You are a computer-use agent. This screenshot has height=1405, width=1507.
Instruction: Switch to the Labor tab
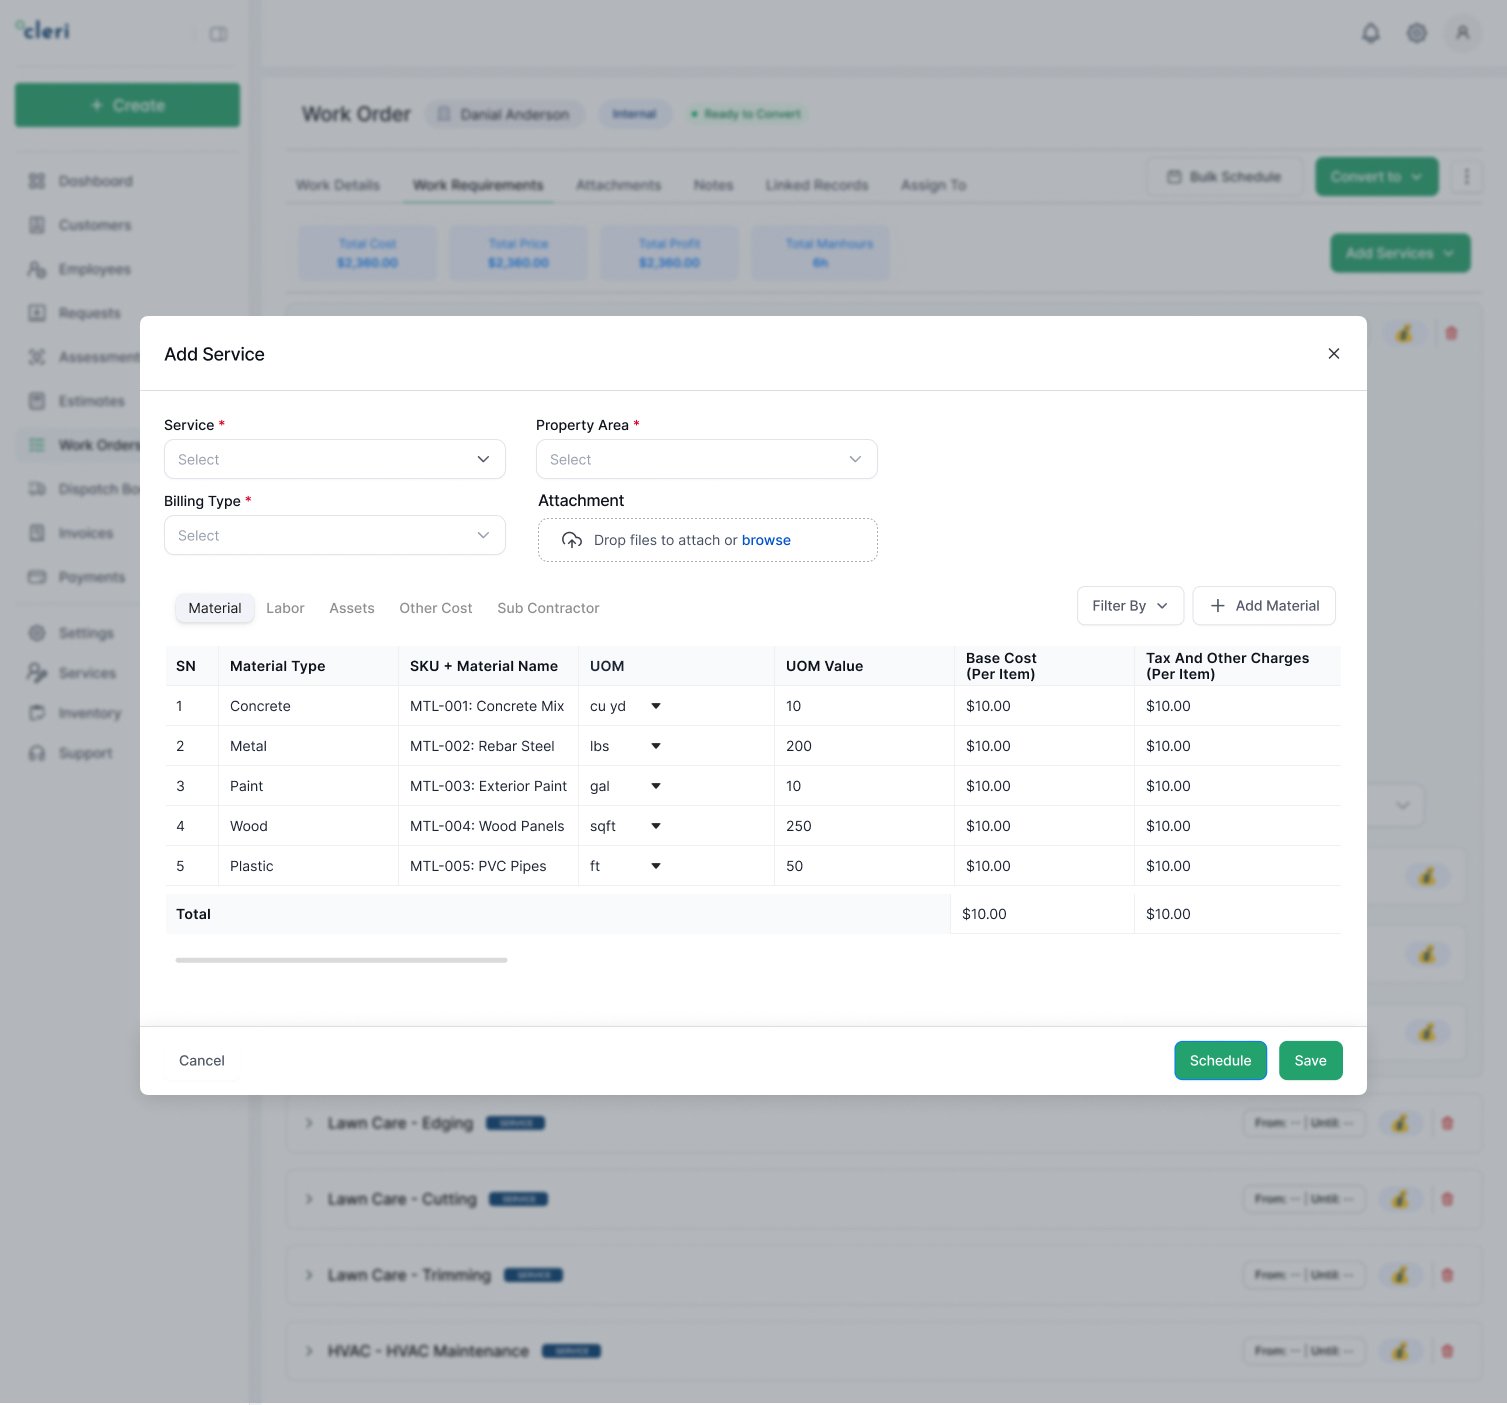pos(284,608)
